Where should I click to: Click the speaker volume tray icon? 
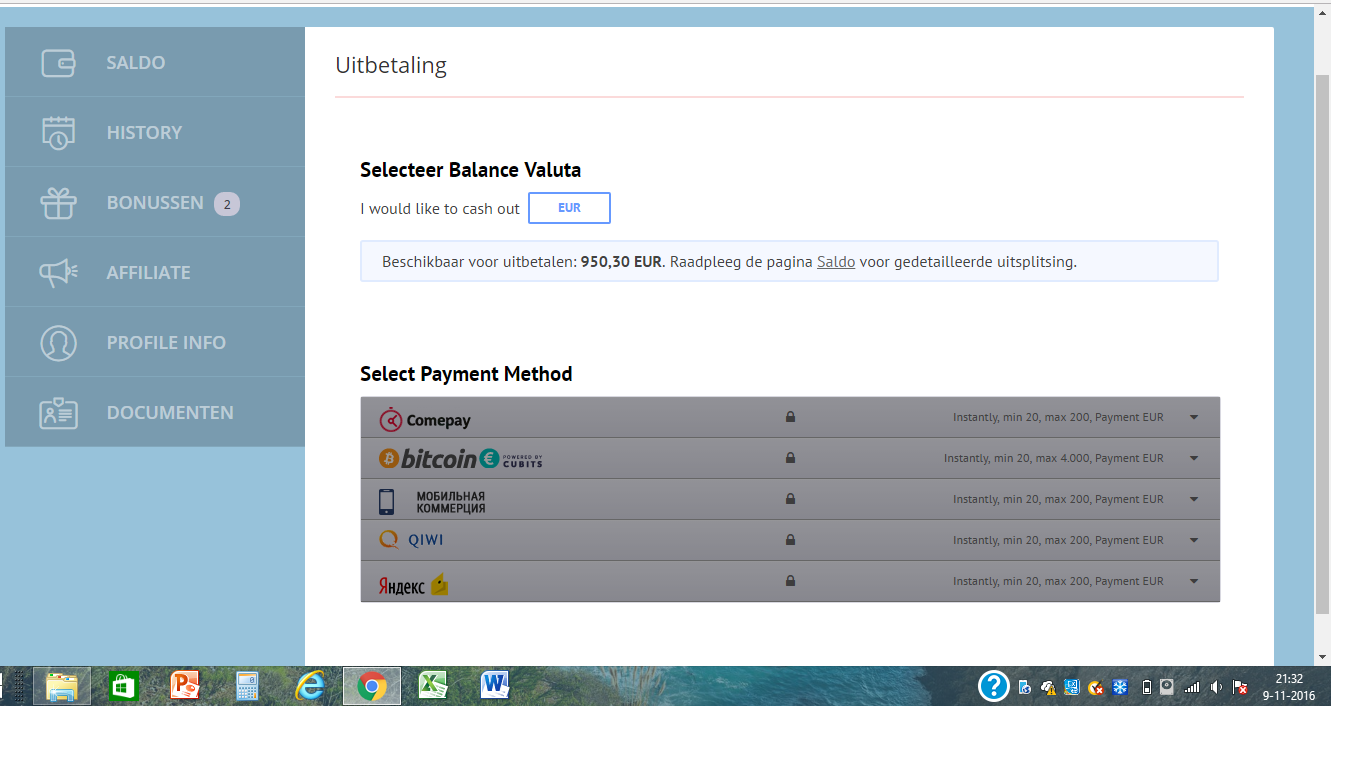click(x=1216, y=687)
